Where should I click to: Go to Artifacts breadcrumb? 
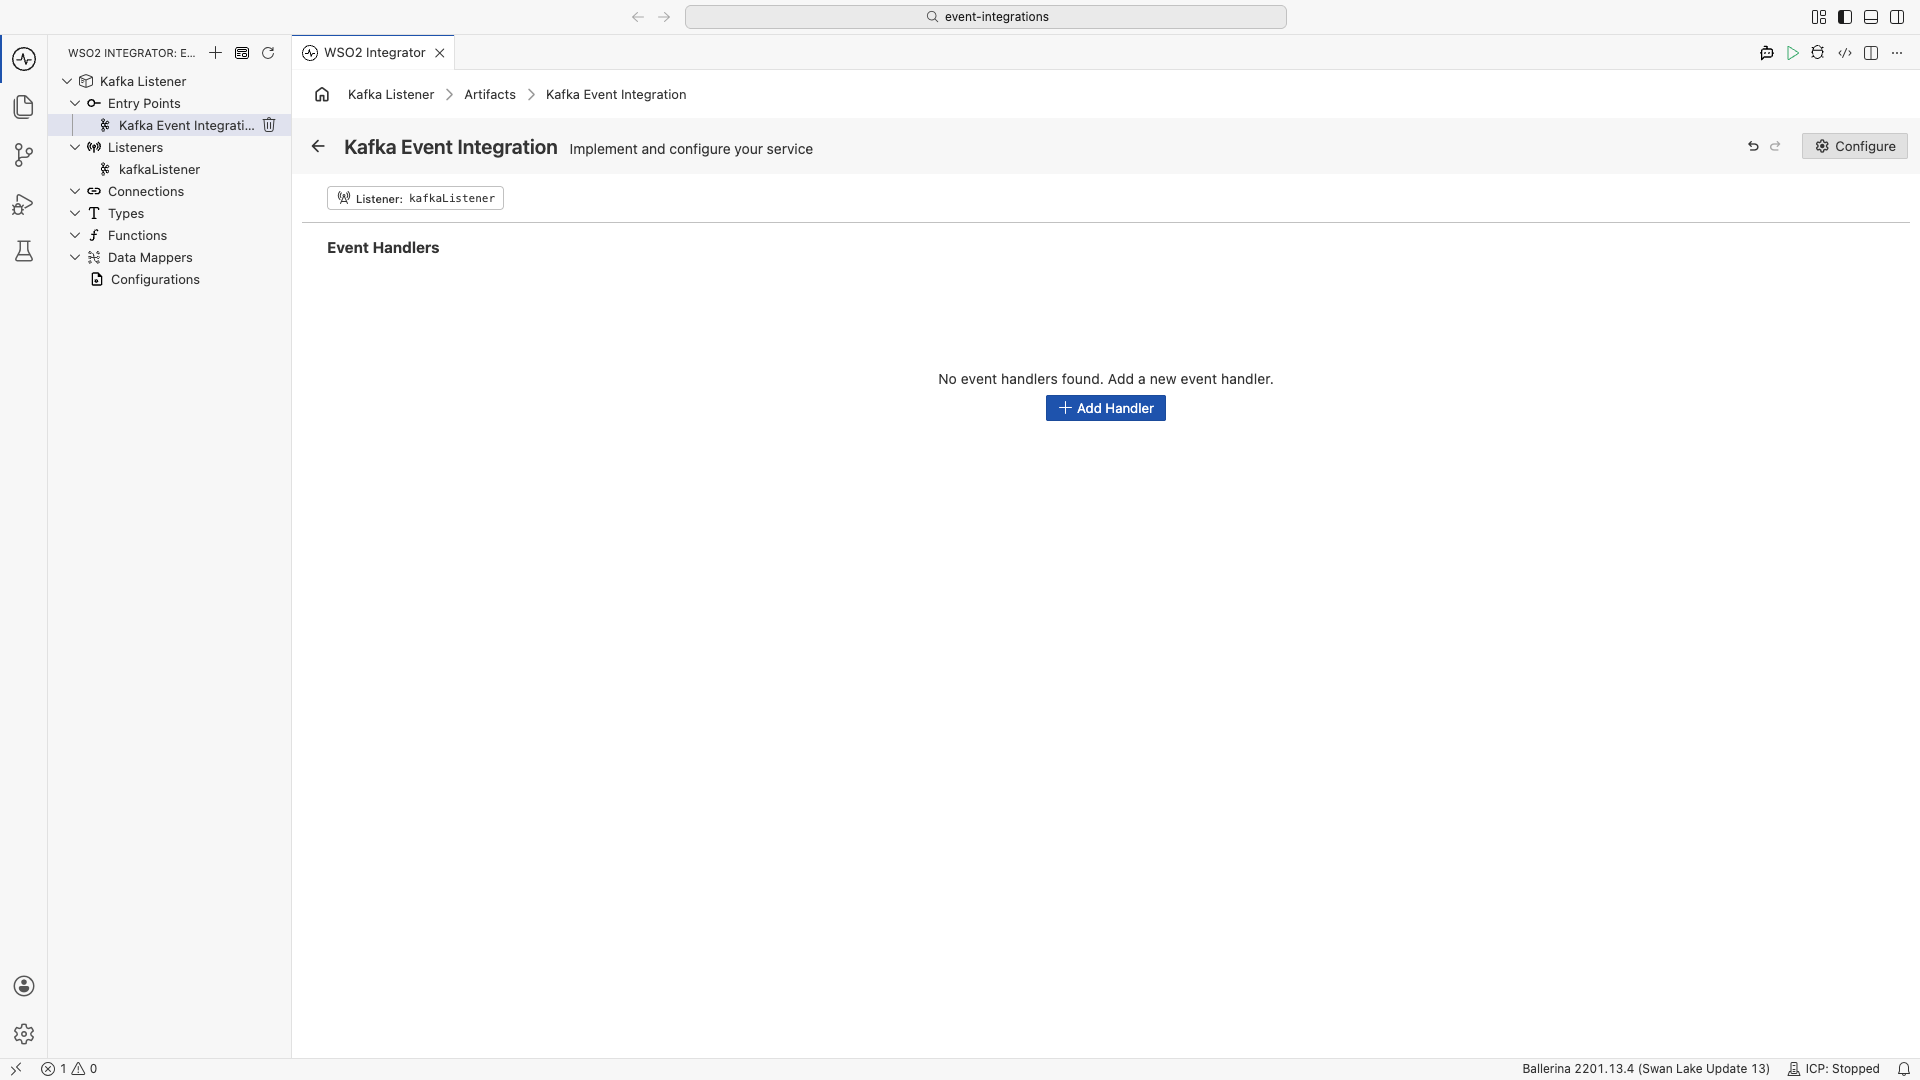tap(490, 94)
